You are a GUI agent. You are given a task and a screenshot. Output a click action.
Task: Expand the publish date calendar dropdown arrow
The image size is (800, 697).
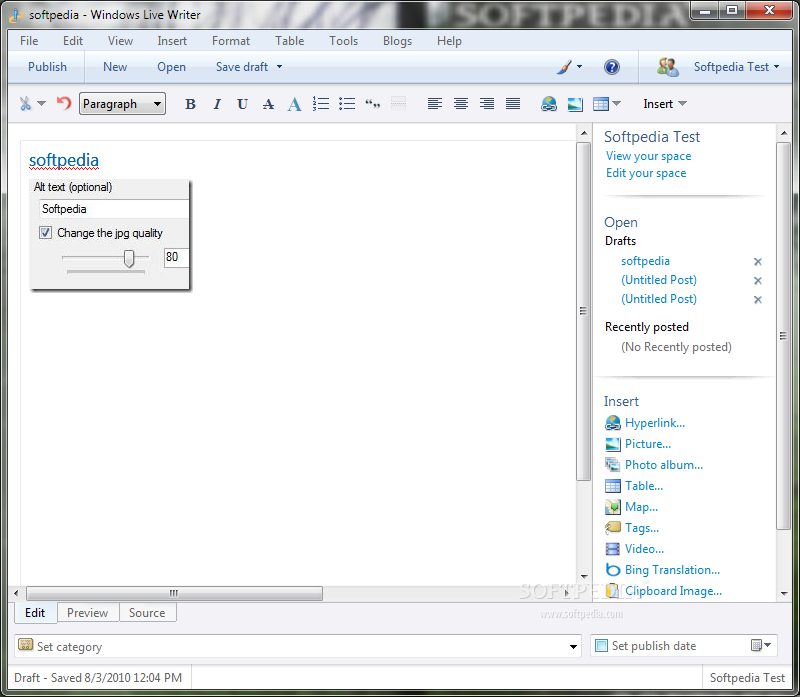pyautogui.click(x=767, y=645)
